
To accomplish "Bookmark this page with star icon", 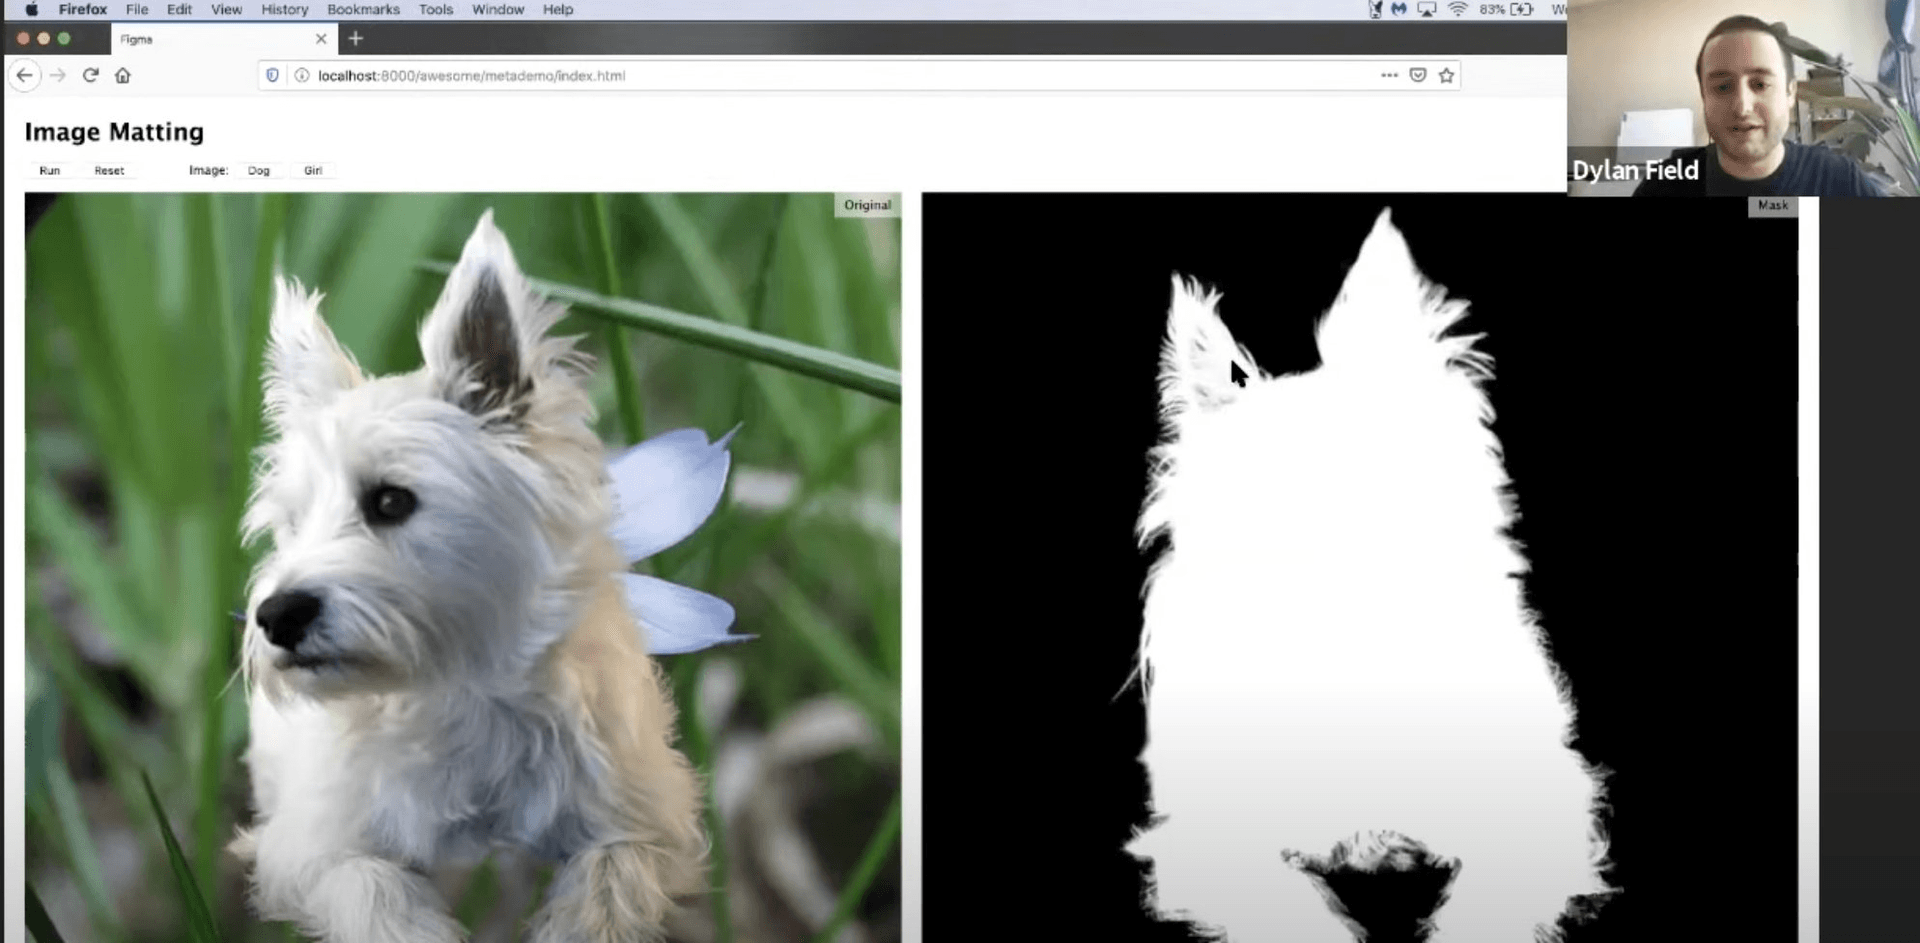I will point(1446,76).
